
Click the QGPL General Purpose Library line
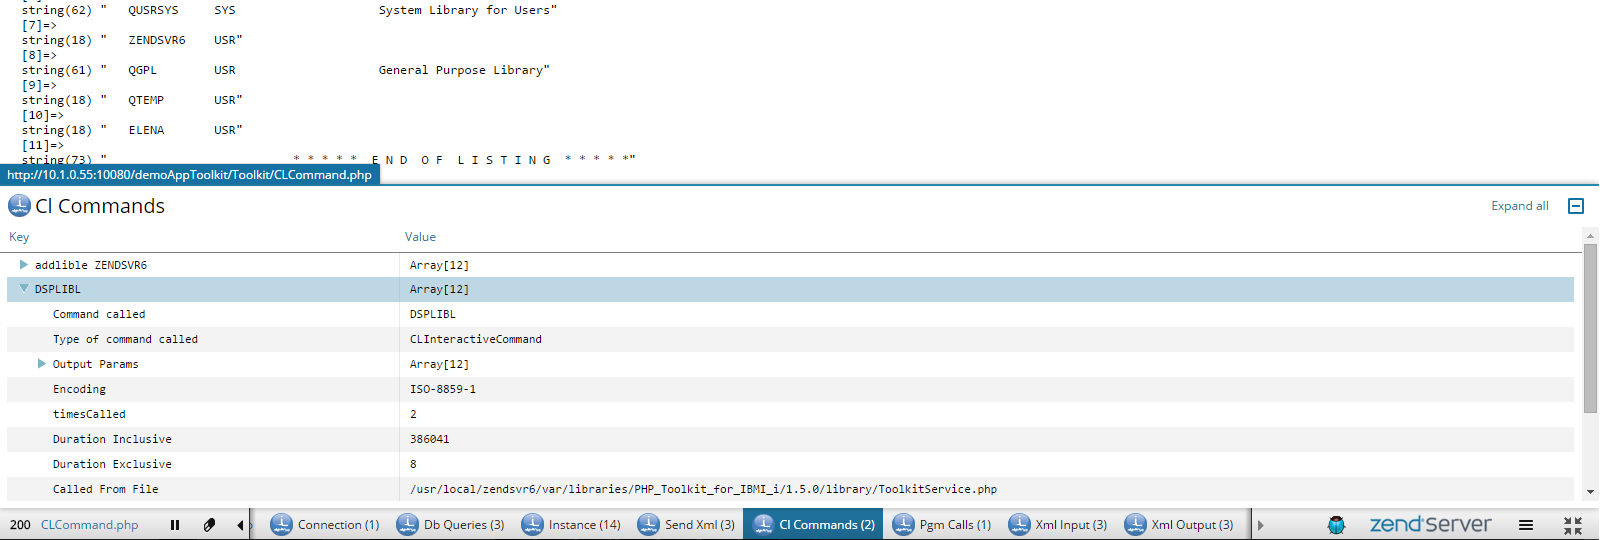[285, 70]
